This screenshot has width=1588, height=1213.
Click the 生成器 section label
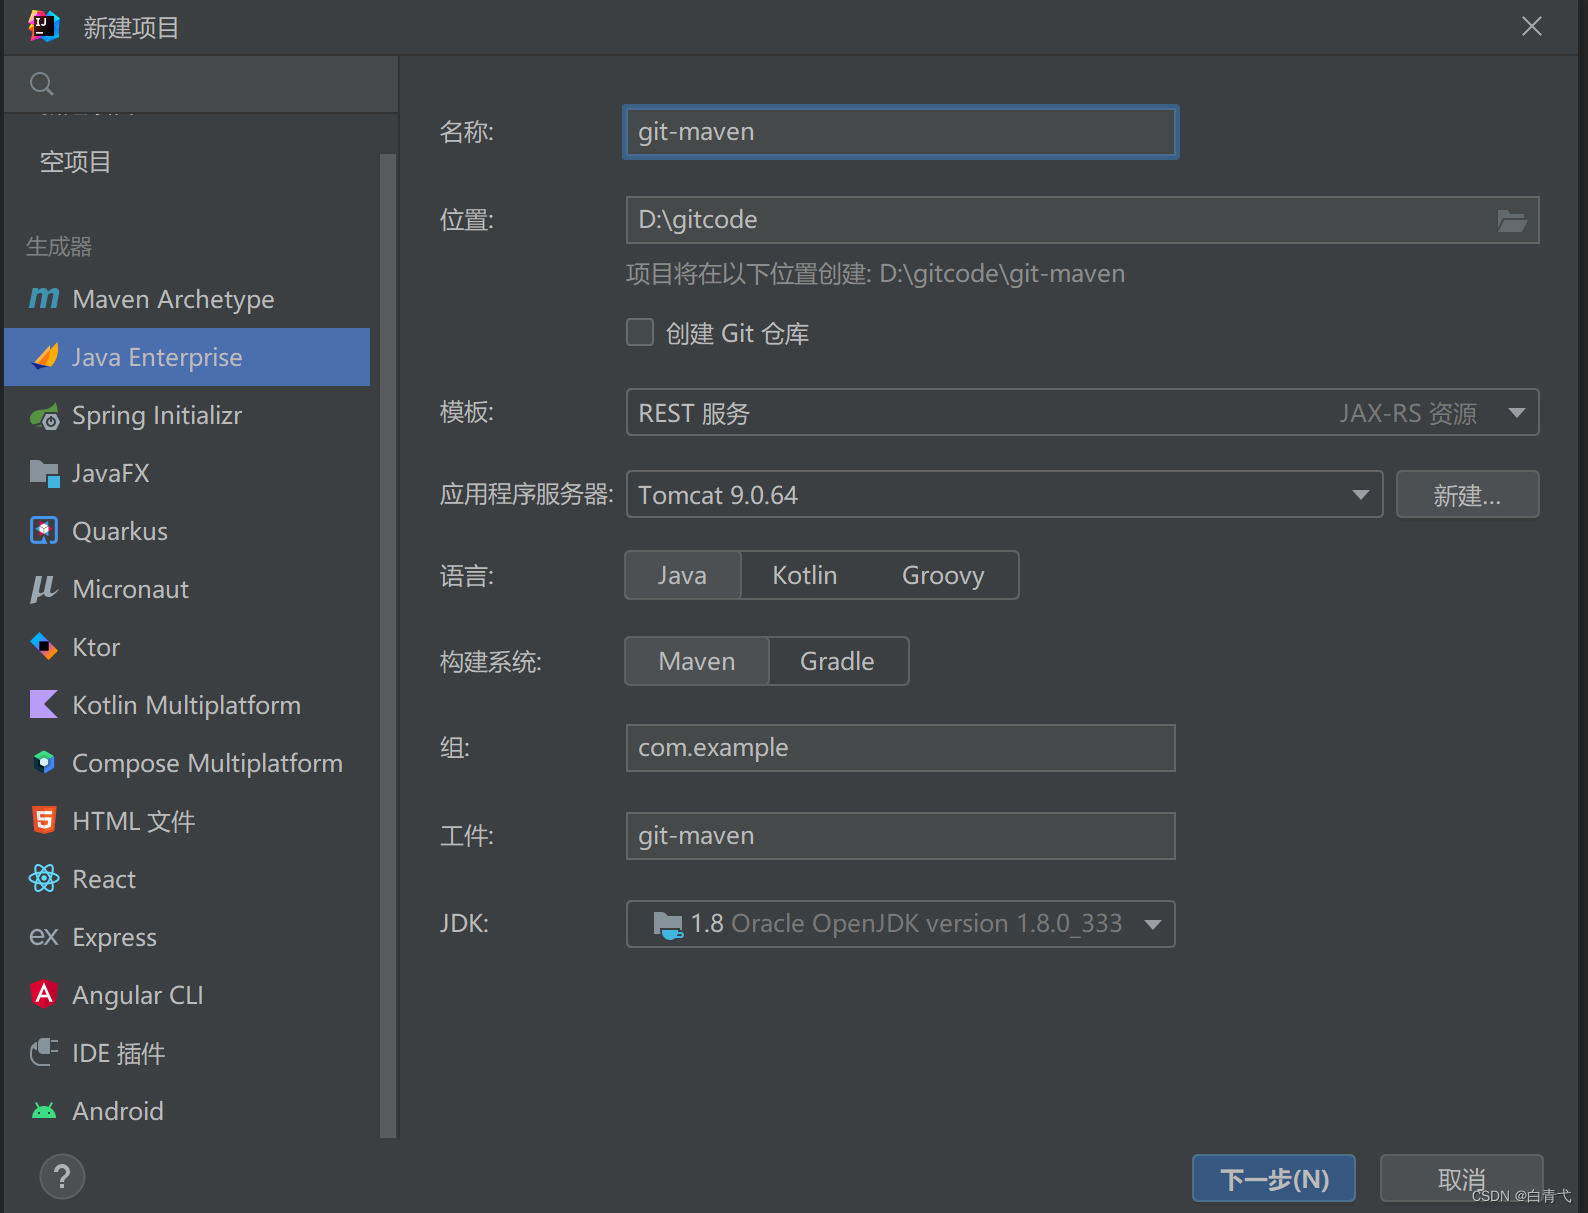59,246
